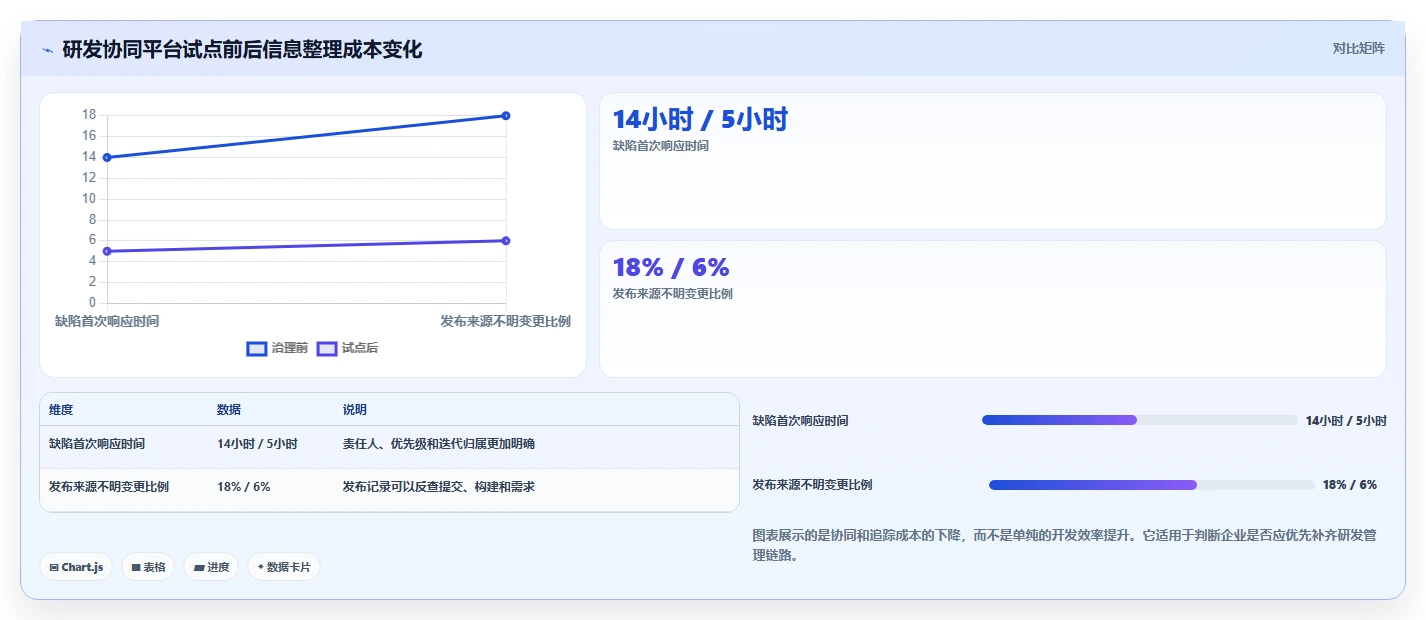Click the progress value label 14小时 / 5小时
The image size is (1426, 620).
[1346, 421]
